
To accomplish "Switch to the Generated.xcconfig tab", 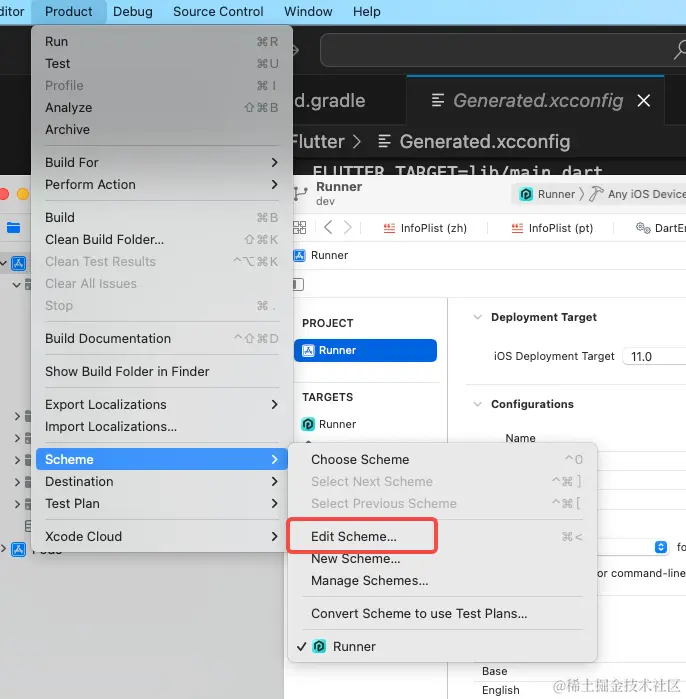I will [x=538, y=101].
